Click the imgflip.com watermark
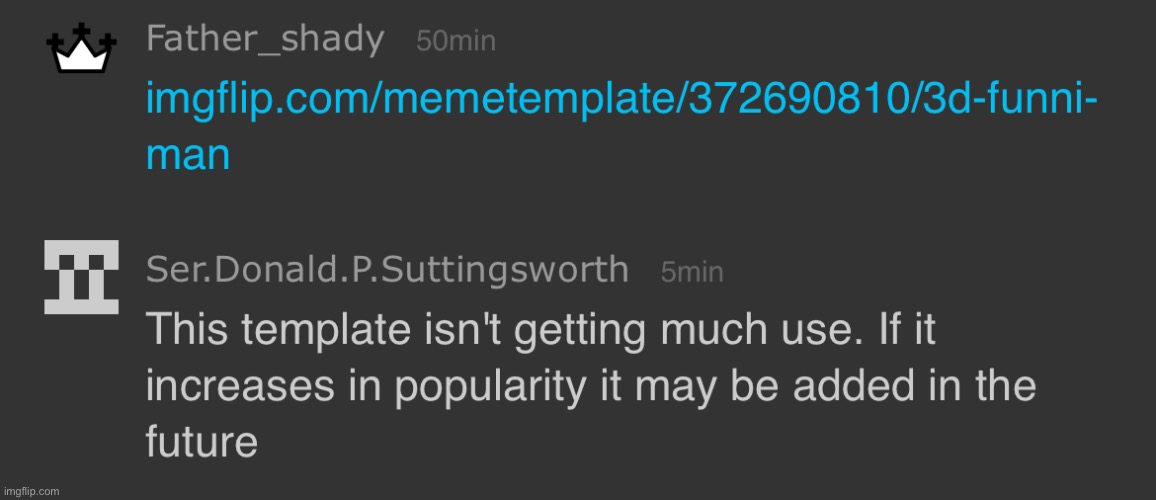 click(x=31, y=491)
